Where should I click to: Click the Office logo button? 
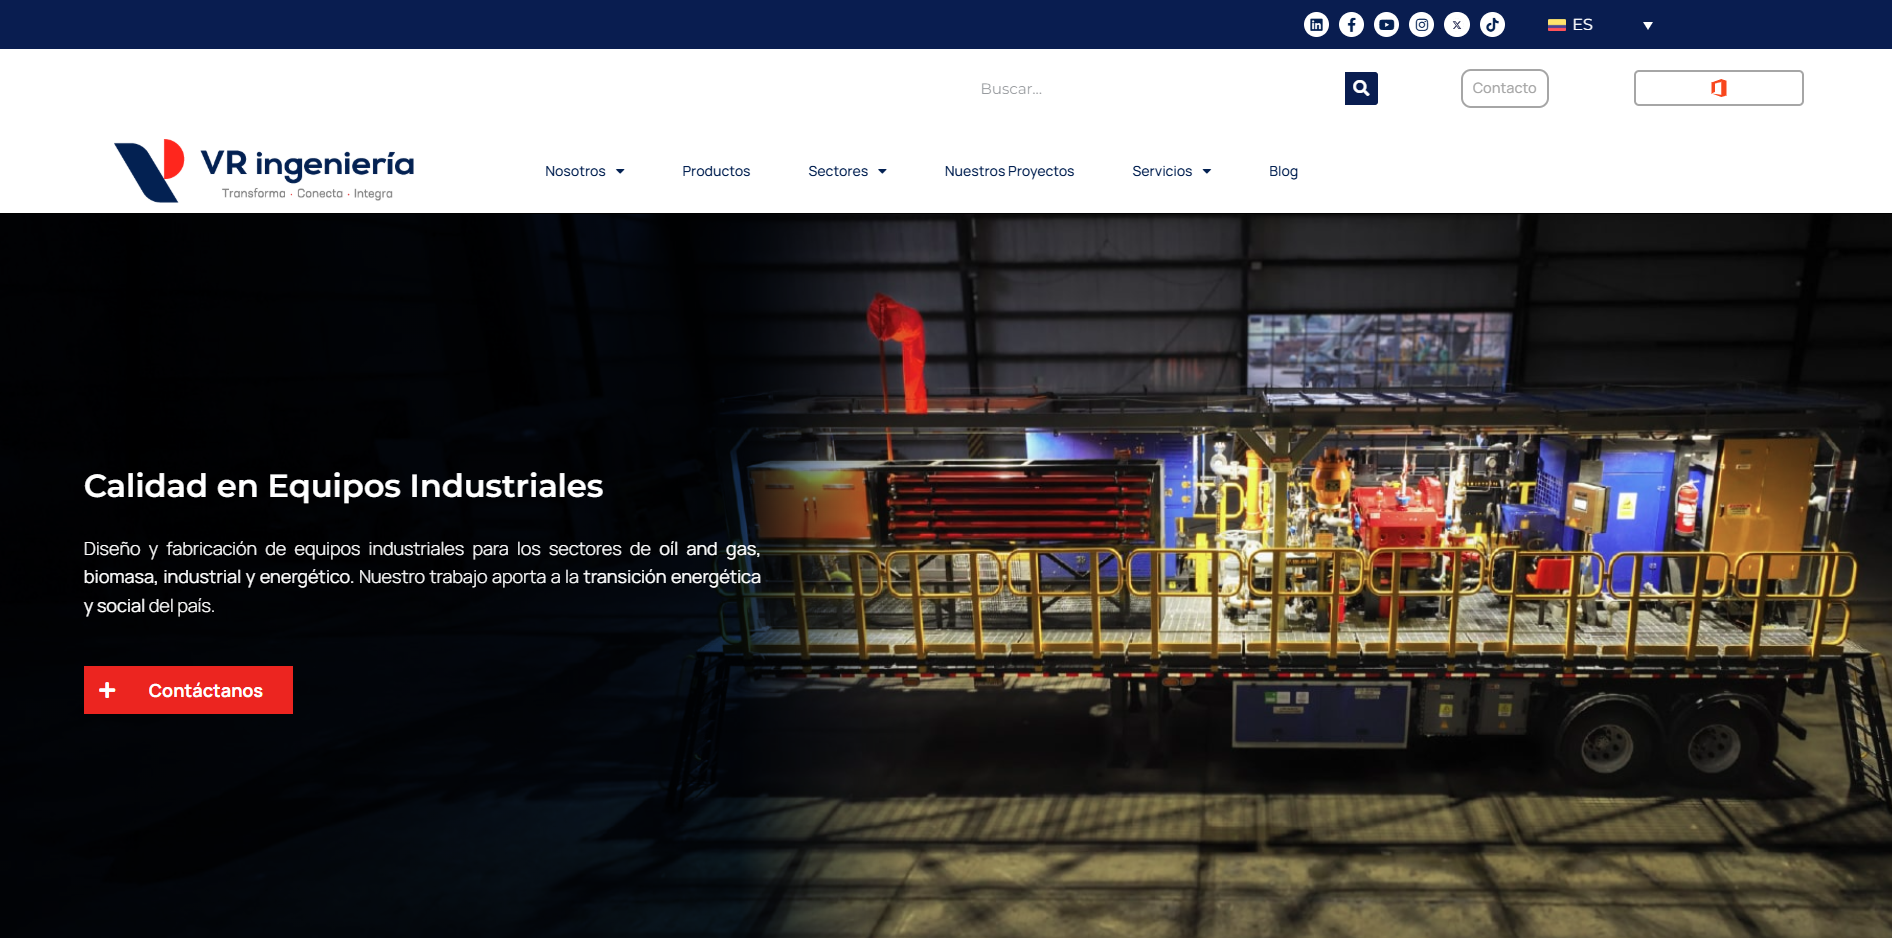[x=1718, y=88]
